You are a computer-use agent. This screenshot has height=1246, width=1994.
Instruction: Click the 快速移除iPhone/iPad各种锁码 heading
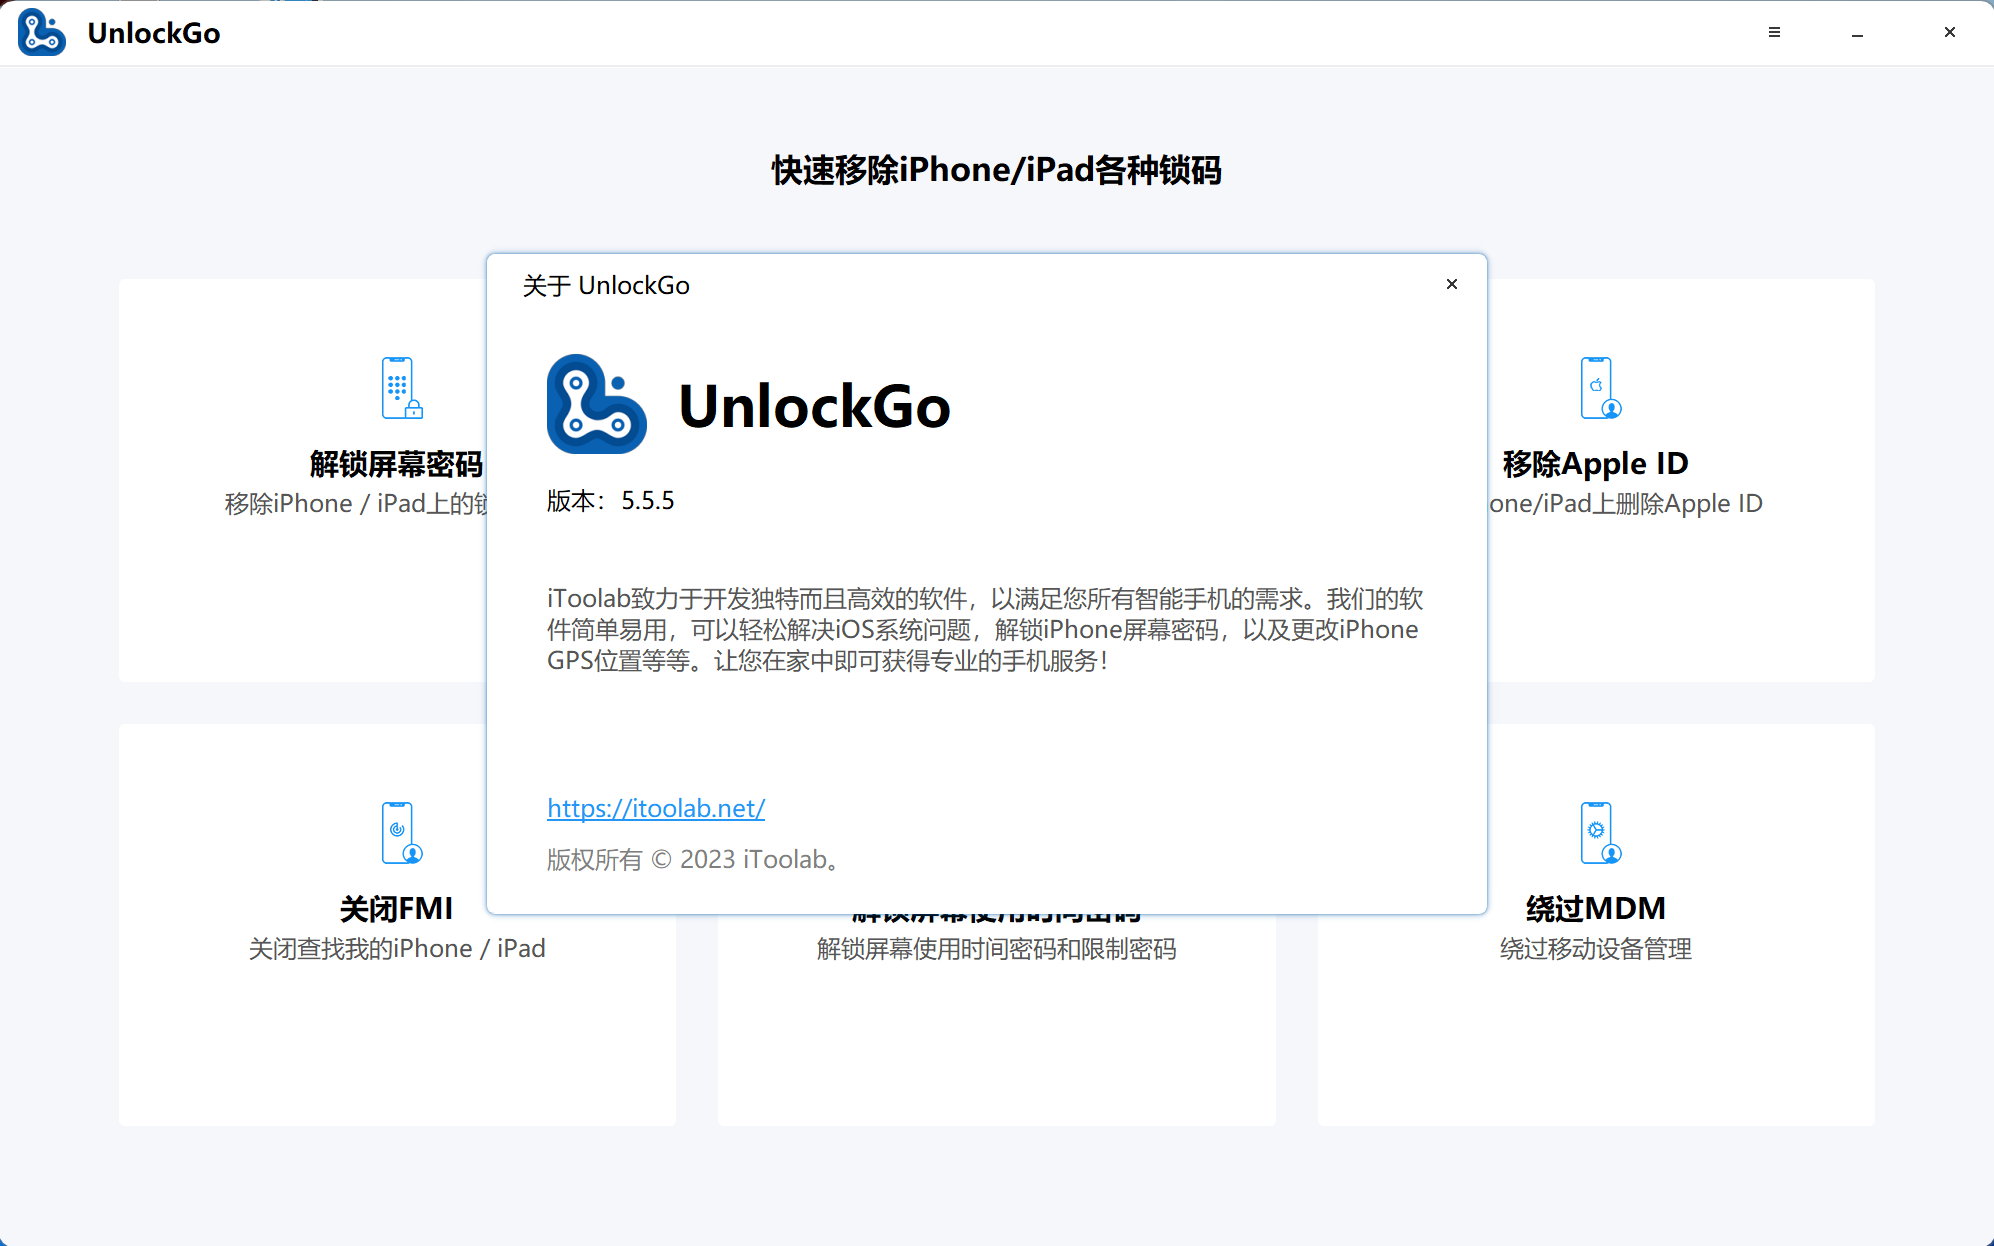click(996, 170)
